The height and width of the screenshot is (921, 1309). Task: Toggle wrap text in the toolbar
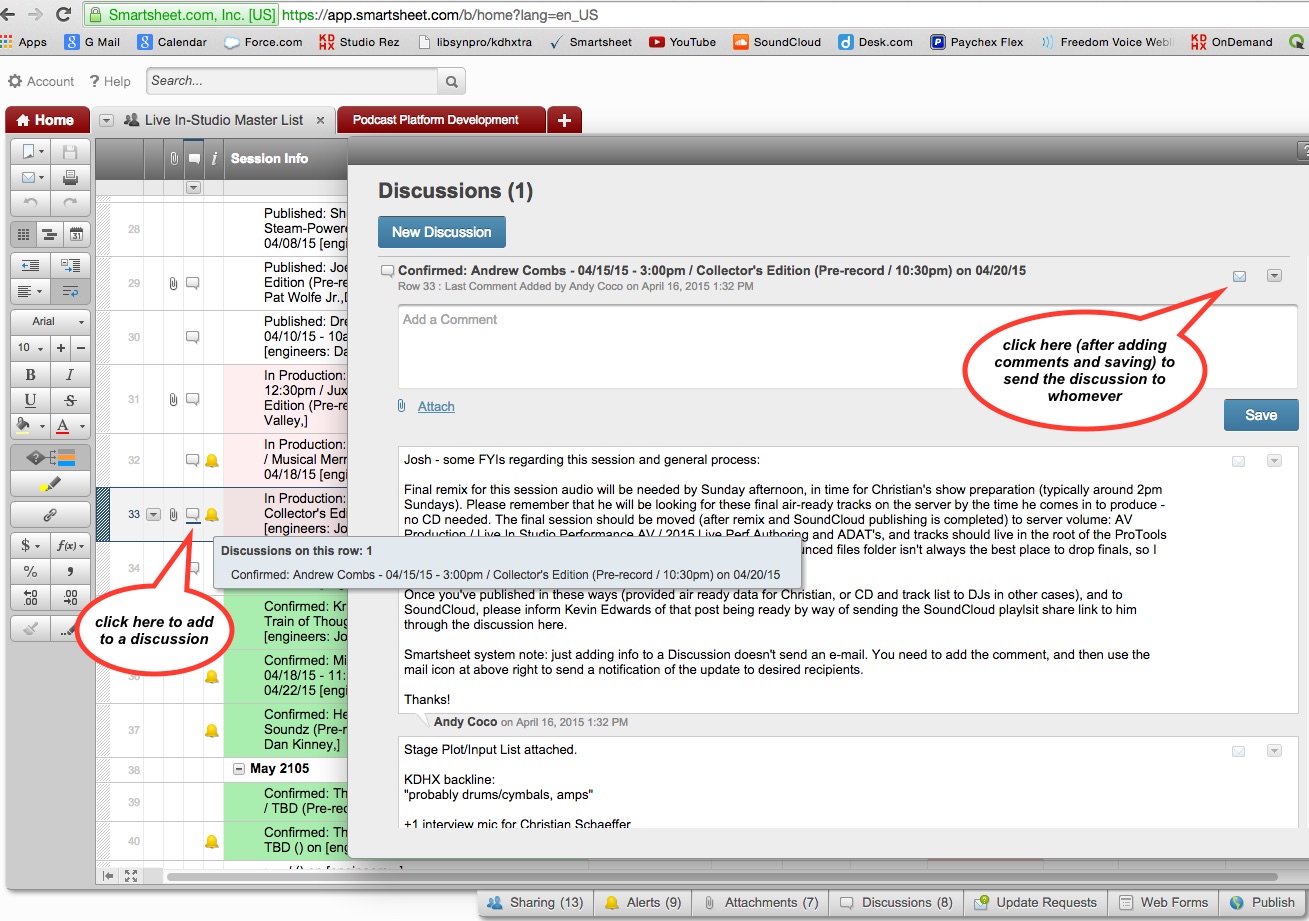pyautogui.click(x=70, y=292)
